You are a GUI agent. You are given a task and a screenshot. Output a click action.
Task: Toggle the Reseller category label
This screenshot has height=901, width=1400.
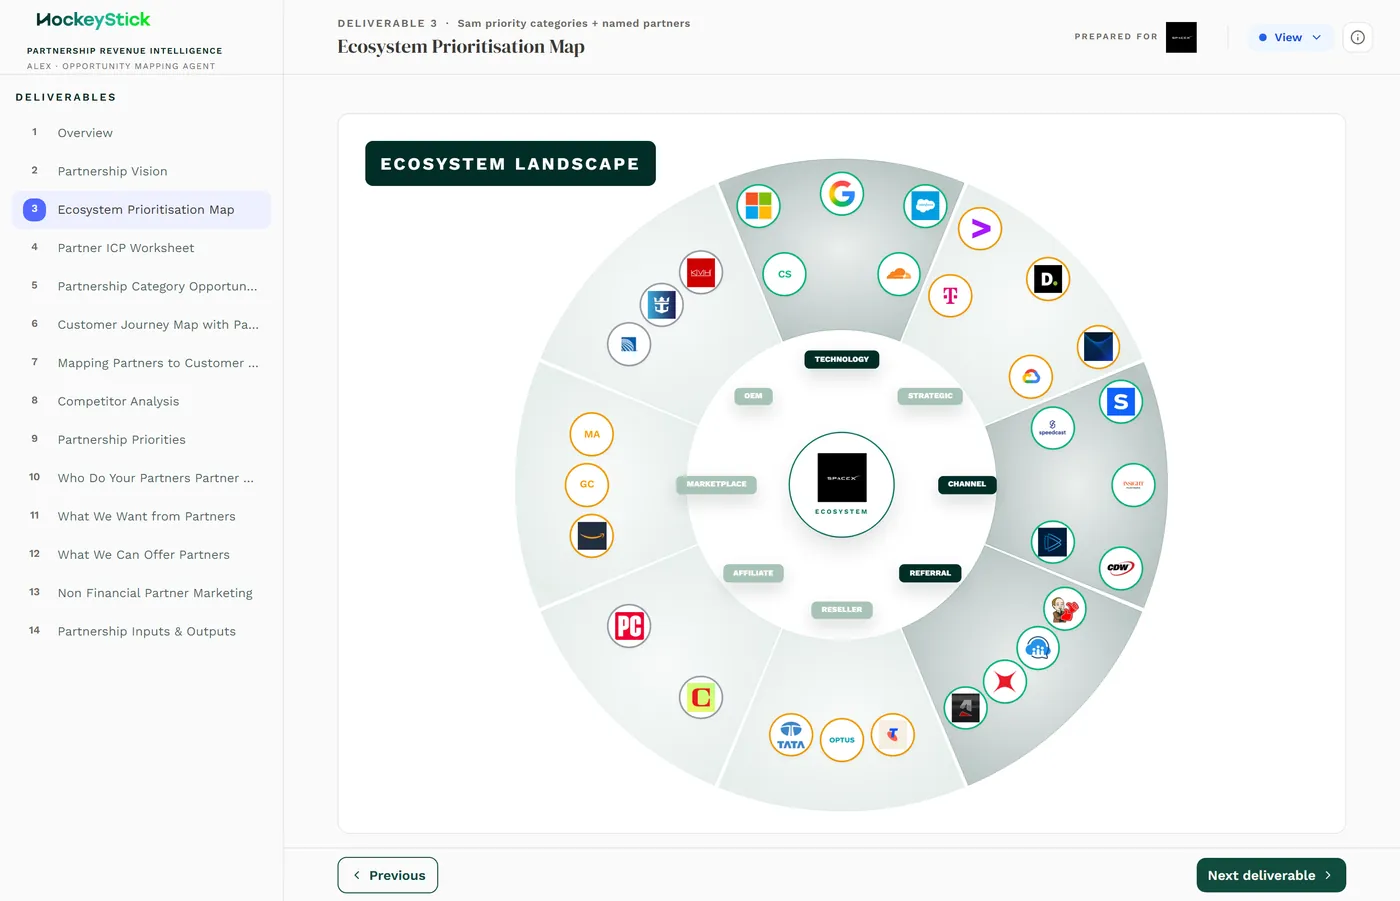(x=842, y=609)
